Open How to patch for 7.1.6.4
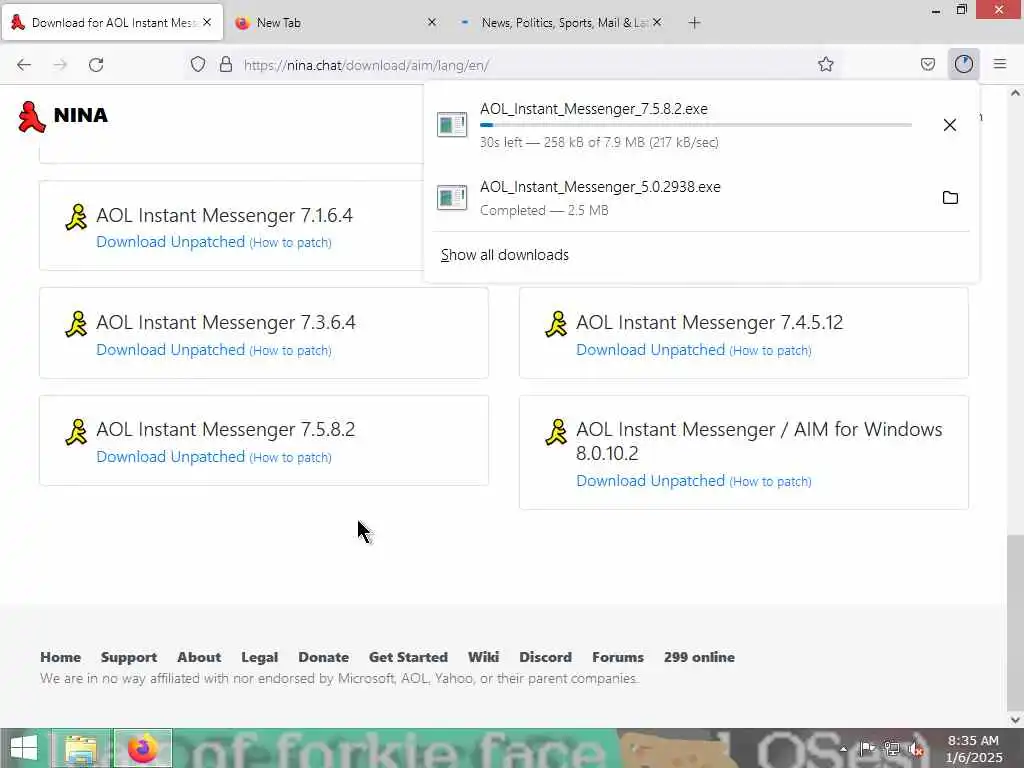The image size is (1024, 768). tap(291, 243)
